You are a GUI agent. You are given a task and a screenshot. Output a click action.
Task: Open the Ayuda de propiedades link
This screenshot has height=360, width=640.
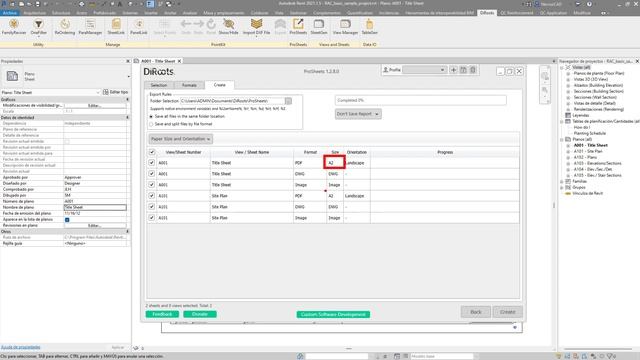pyautogui.click(x=20, y=347)
